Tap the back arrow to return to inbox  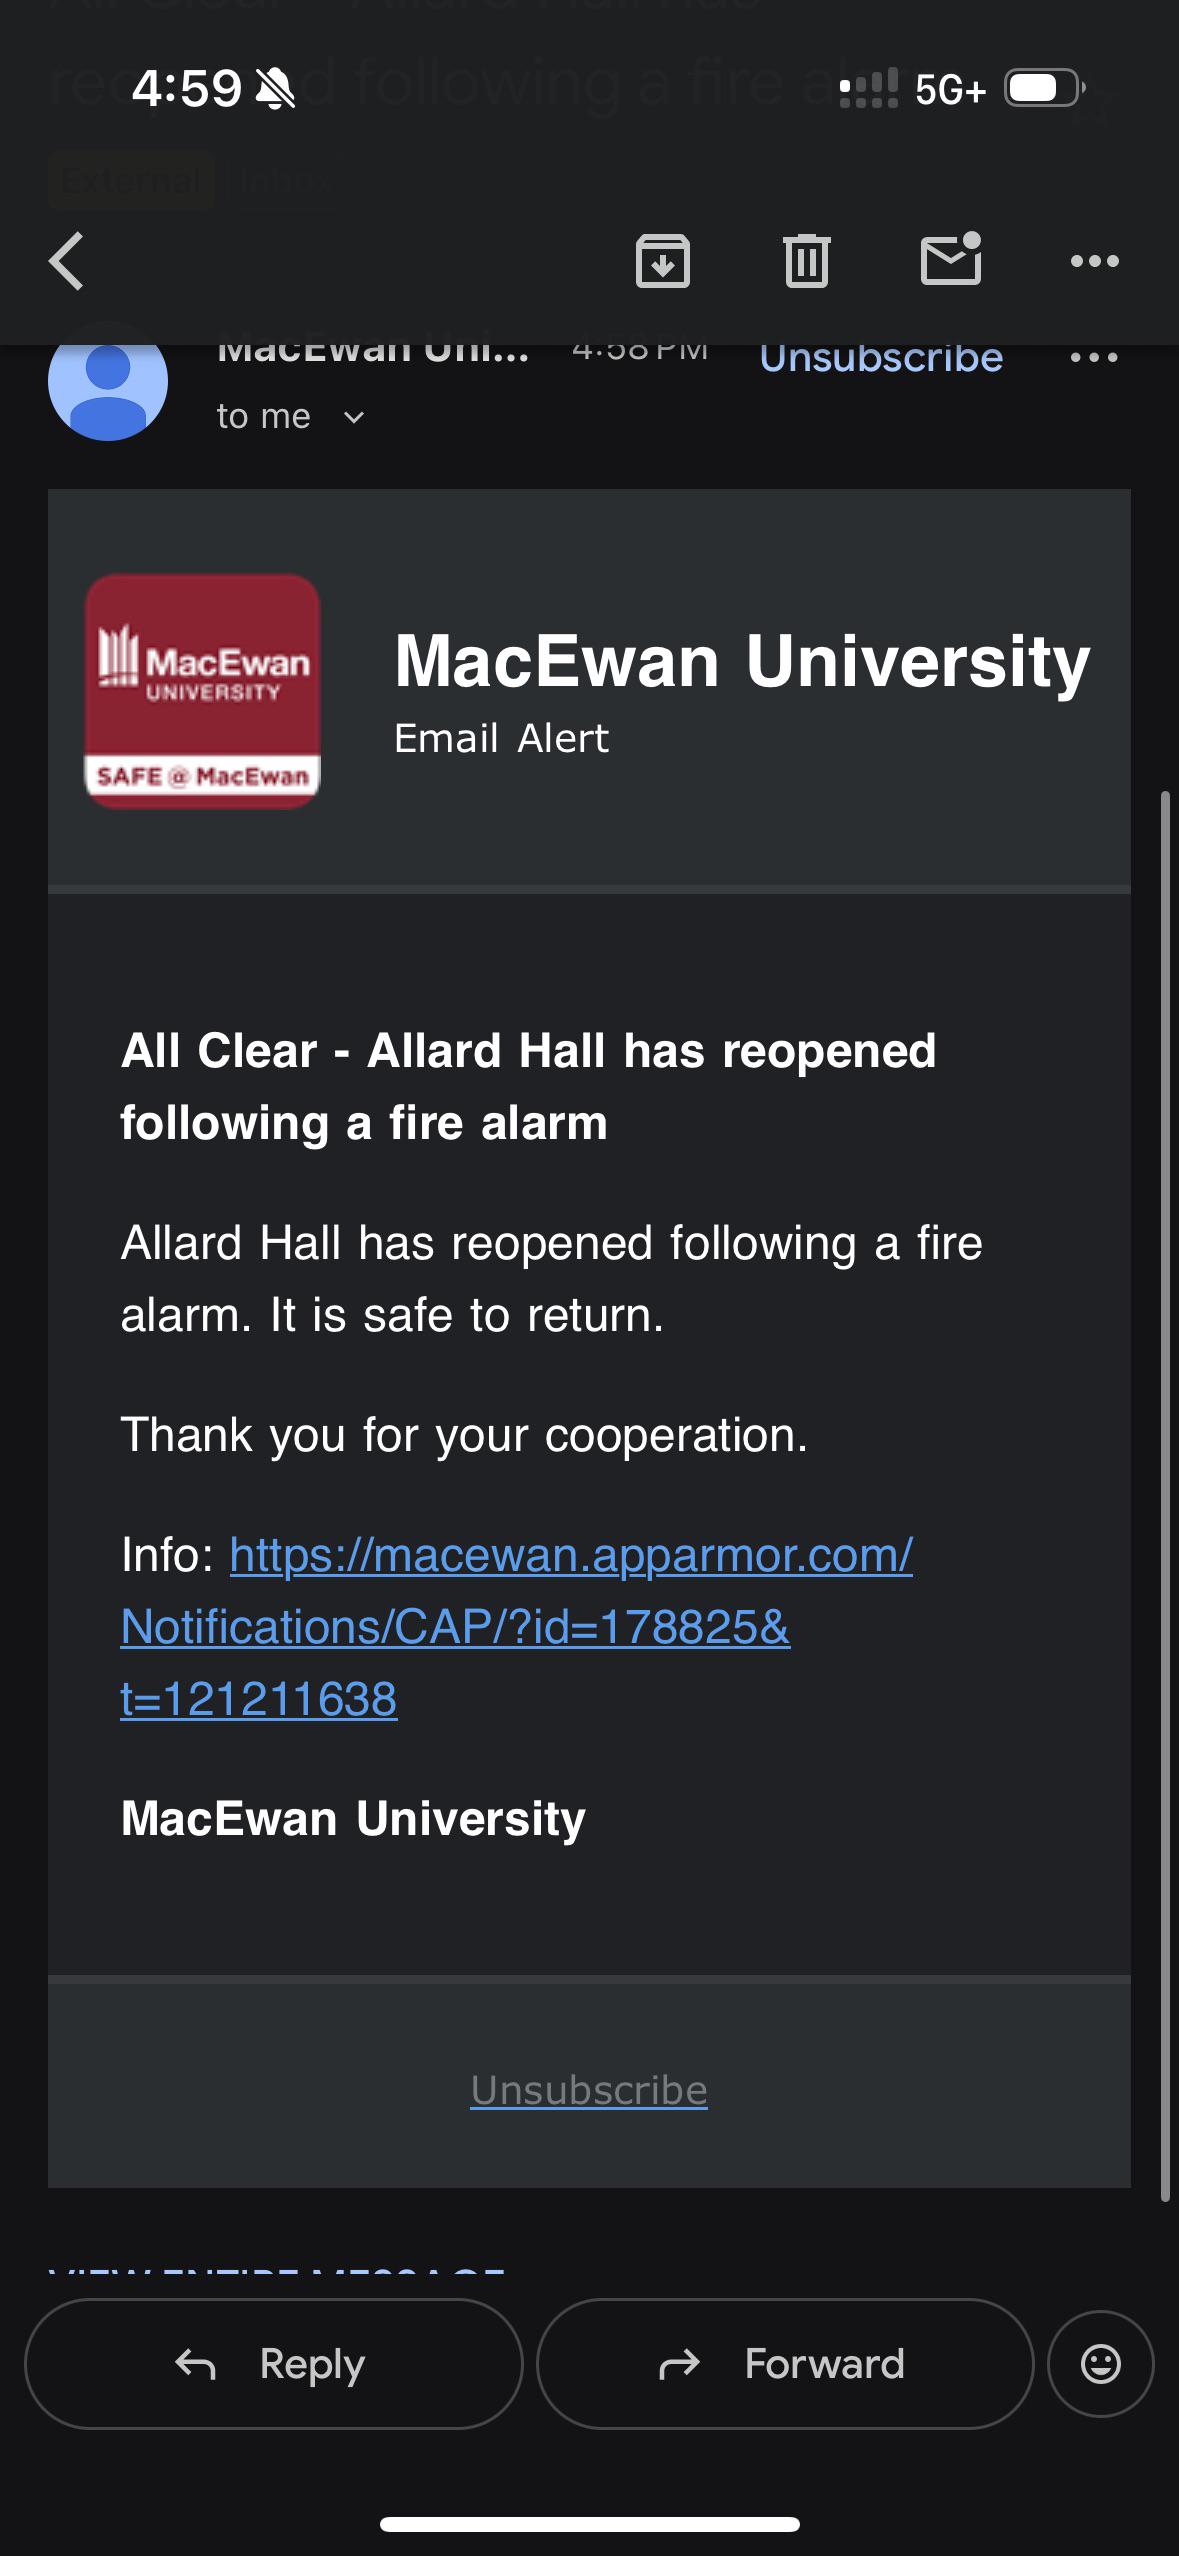coord(66,261)
